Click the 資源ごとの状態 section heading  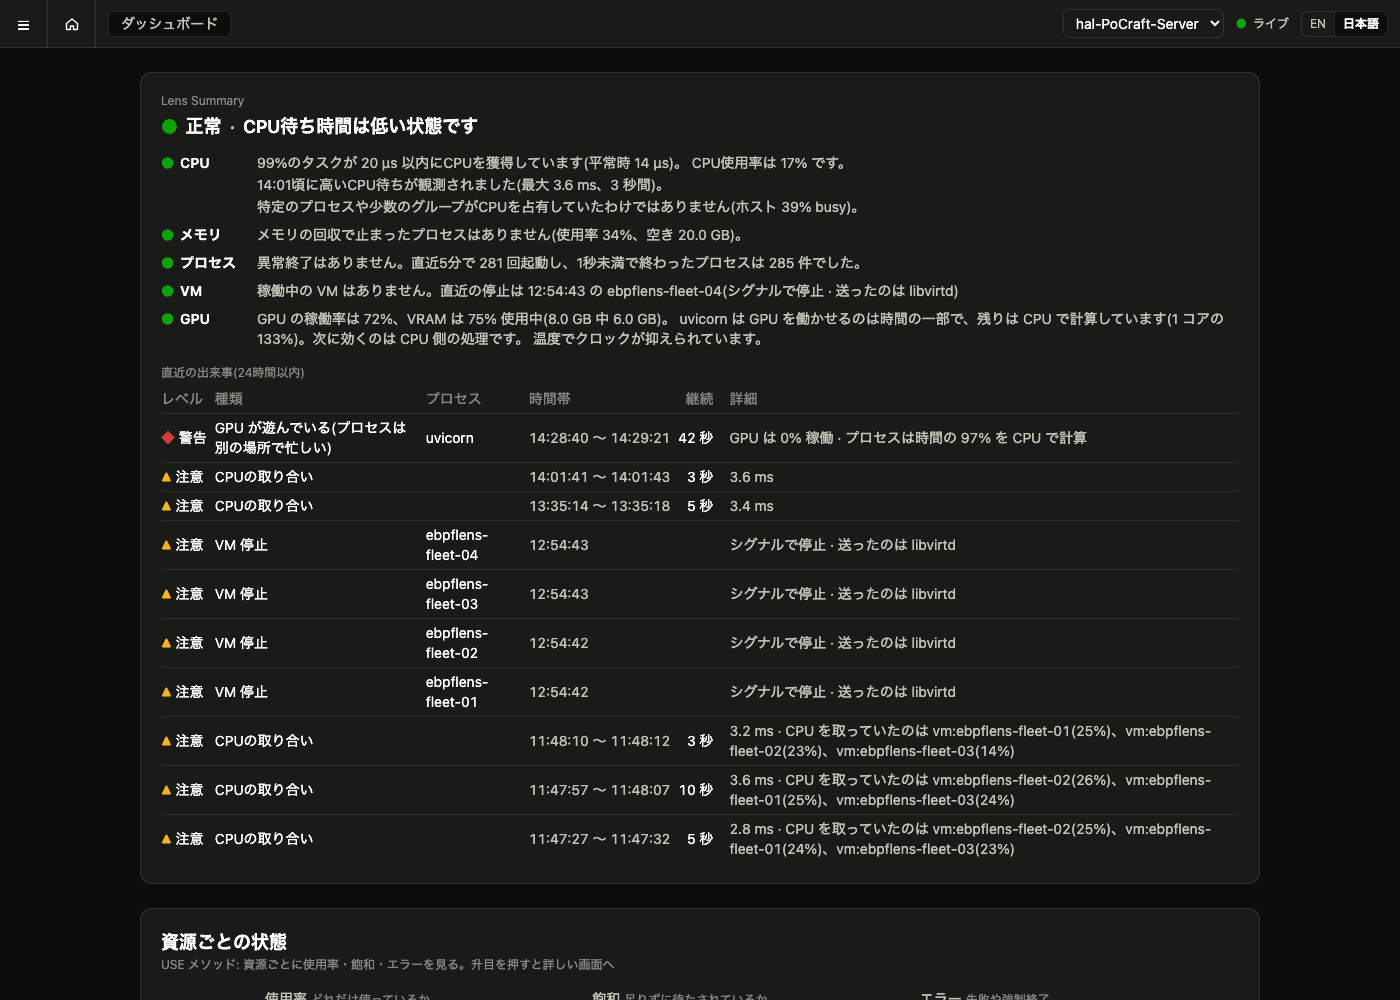[x=224, y=942]
